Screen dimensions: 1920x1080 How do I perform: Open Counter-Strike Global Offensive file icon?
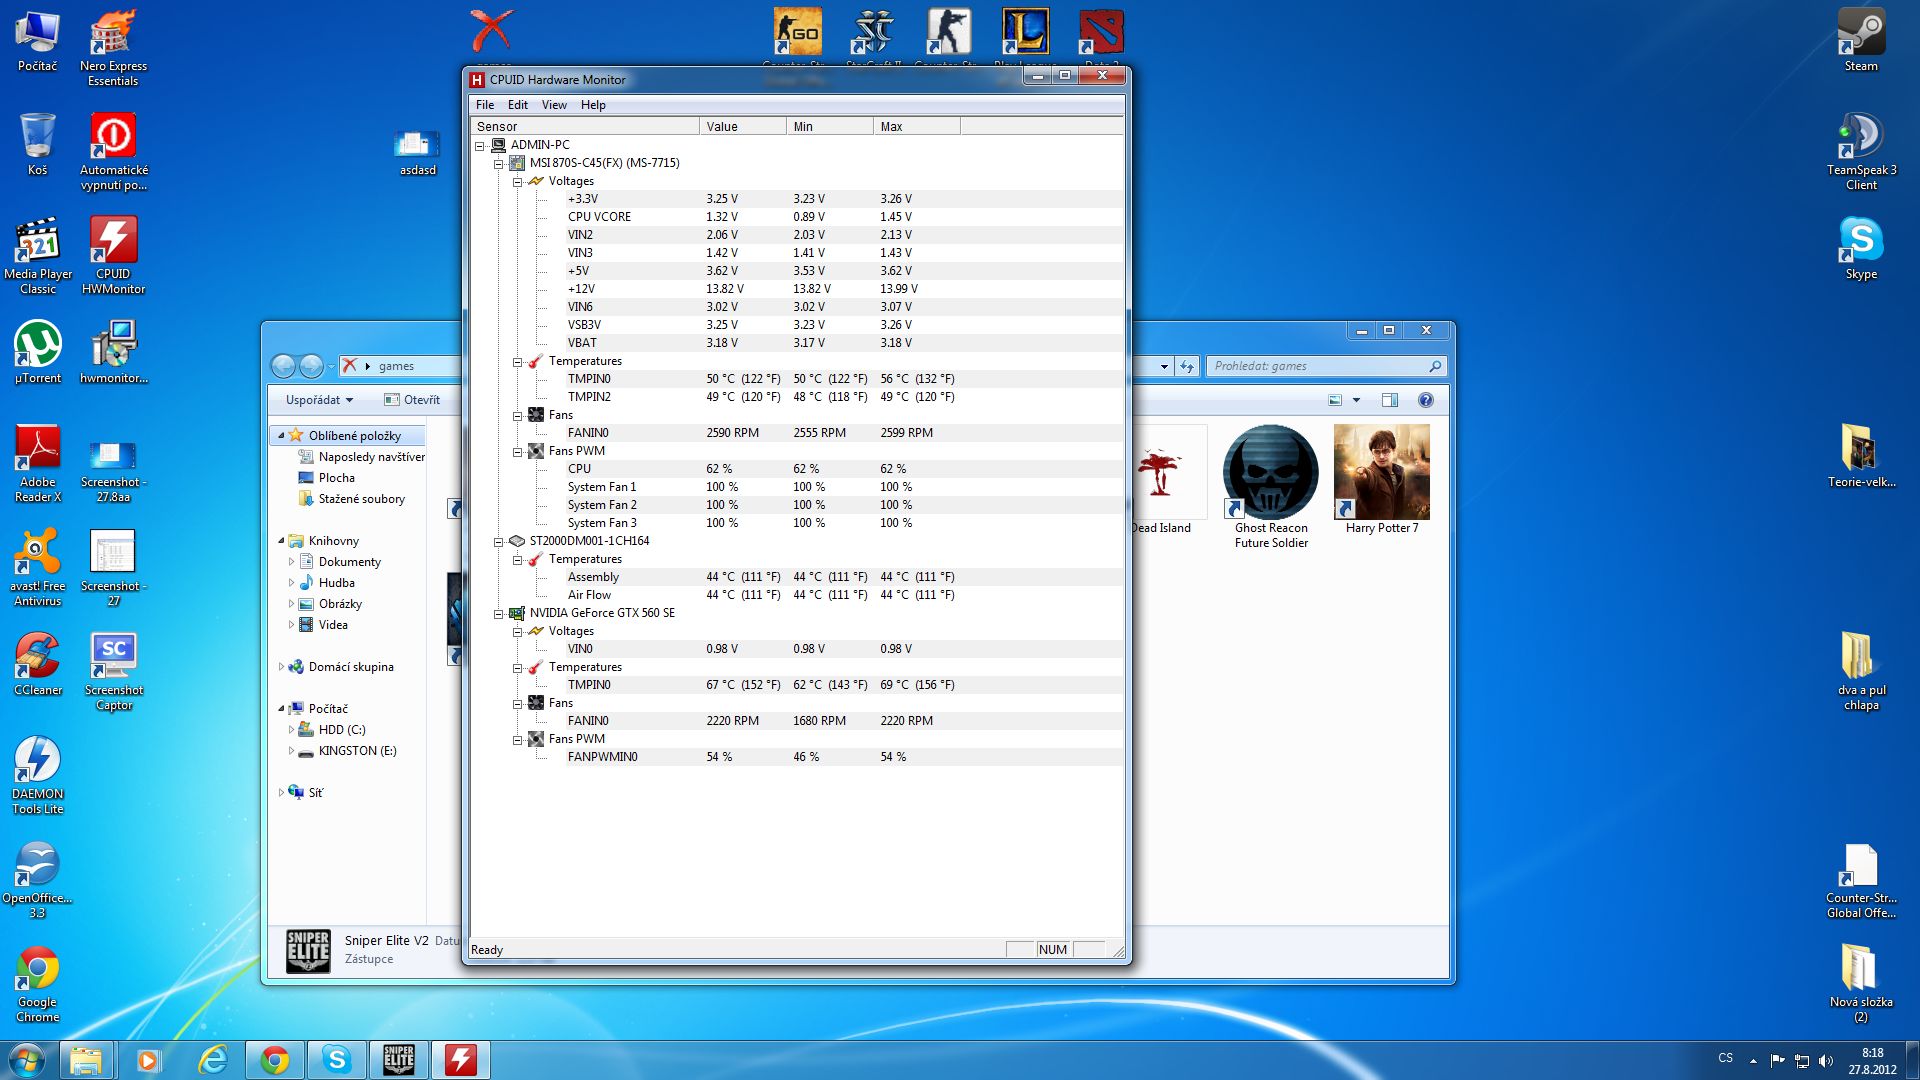tap(1861, 880)
